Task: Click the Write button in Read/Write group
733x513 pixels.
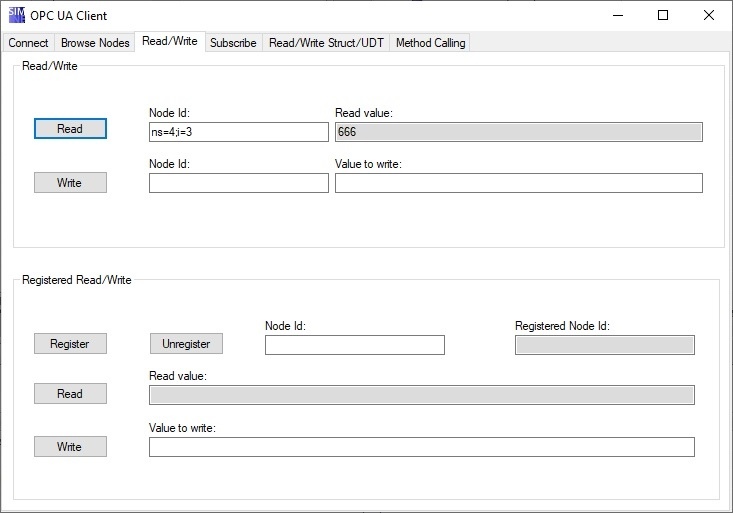Action: point(70,182)
